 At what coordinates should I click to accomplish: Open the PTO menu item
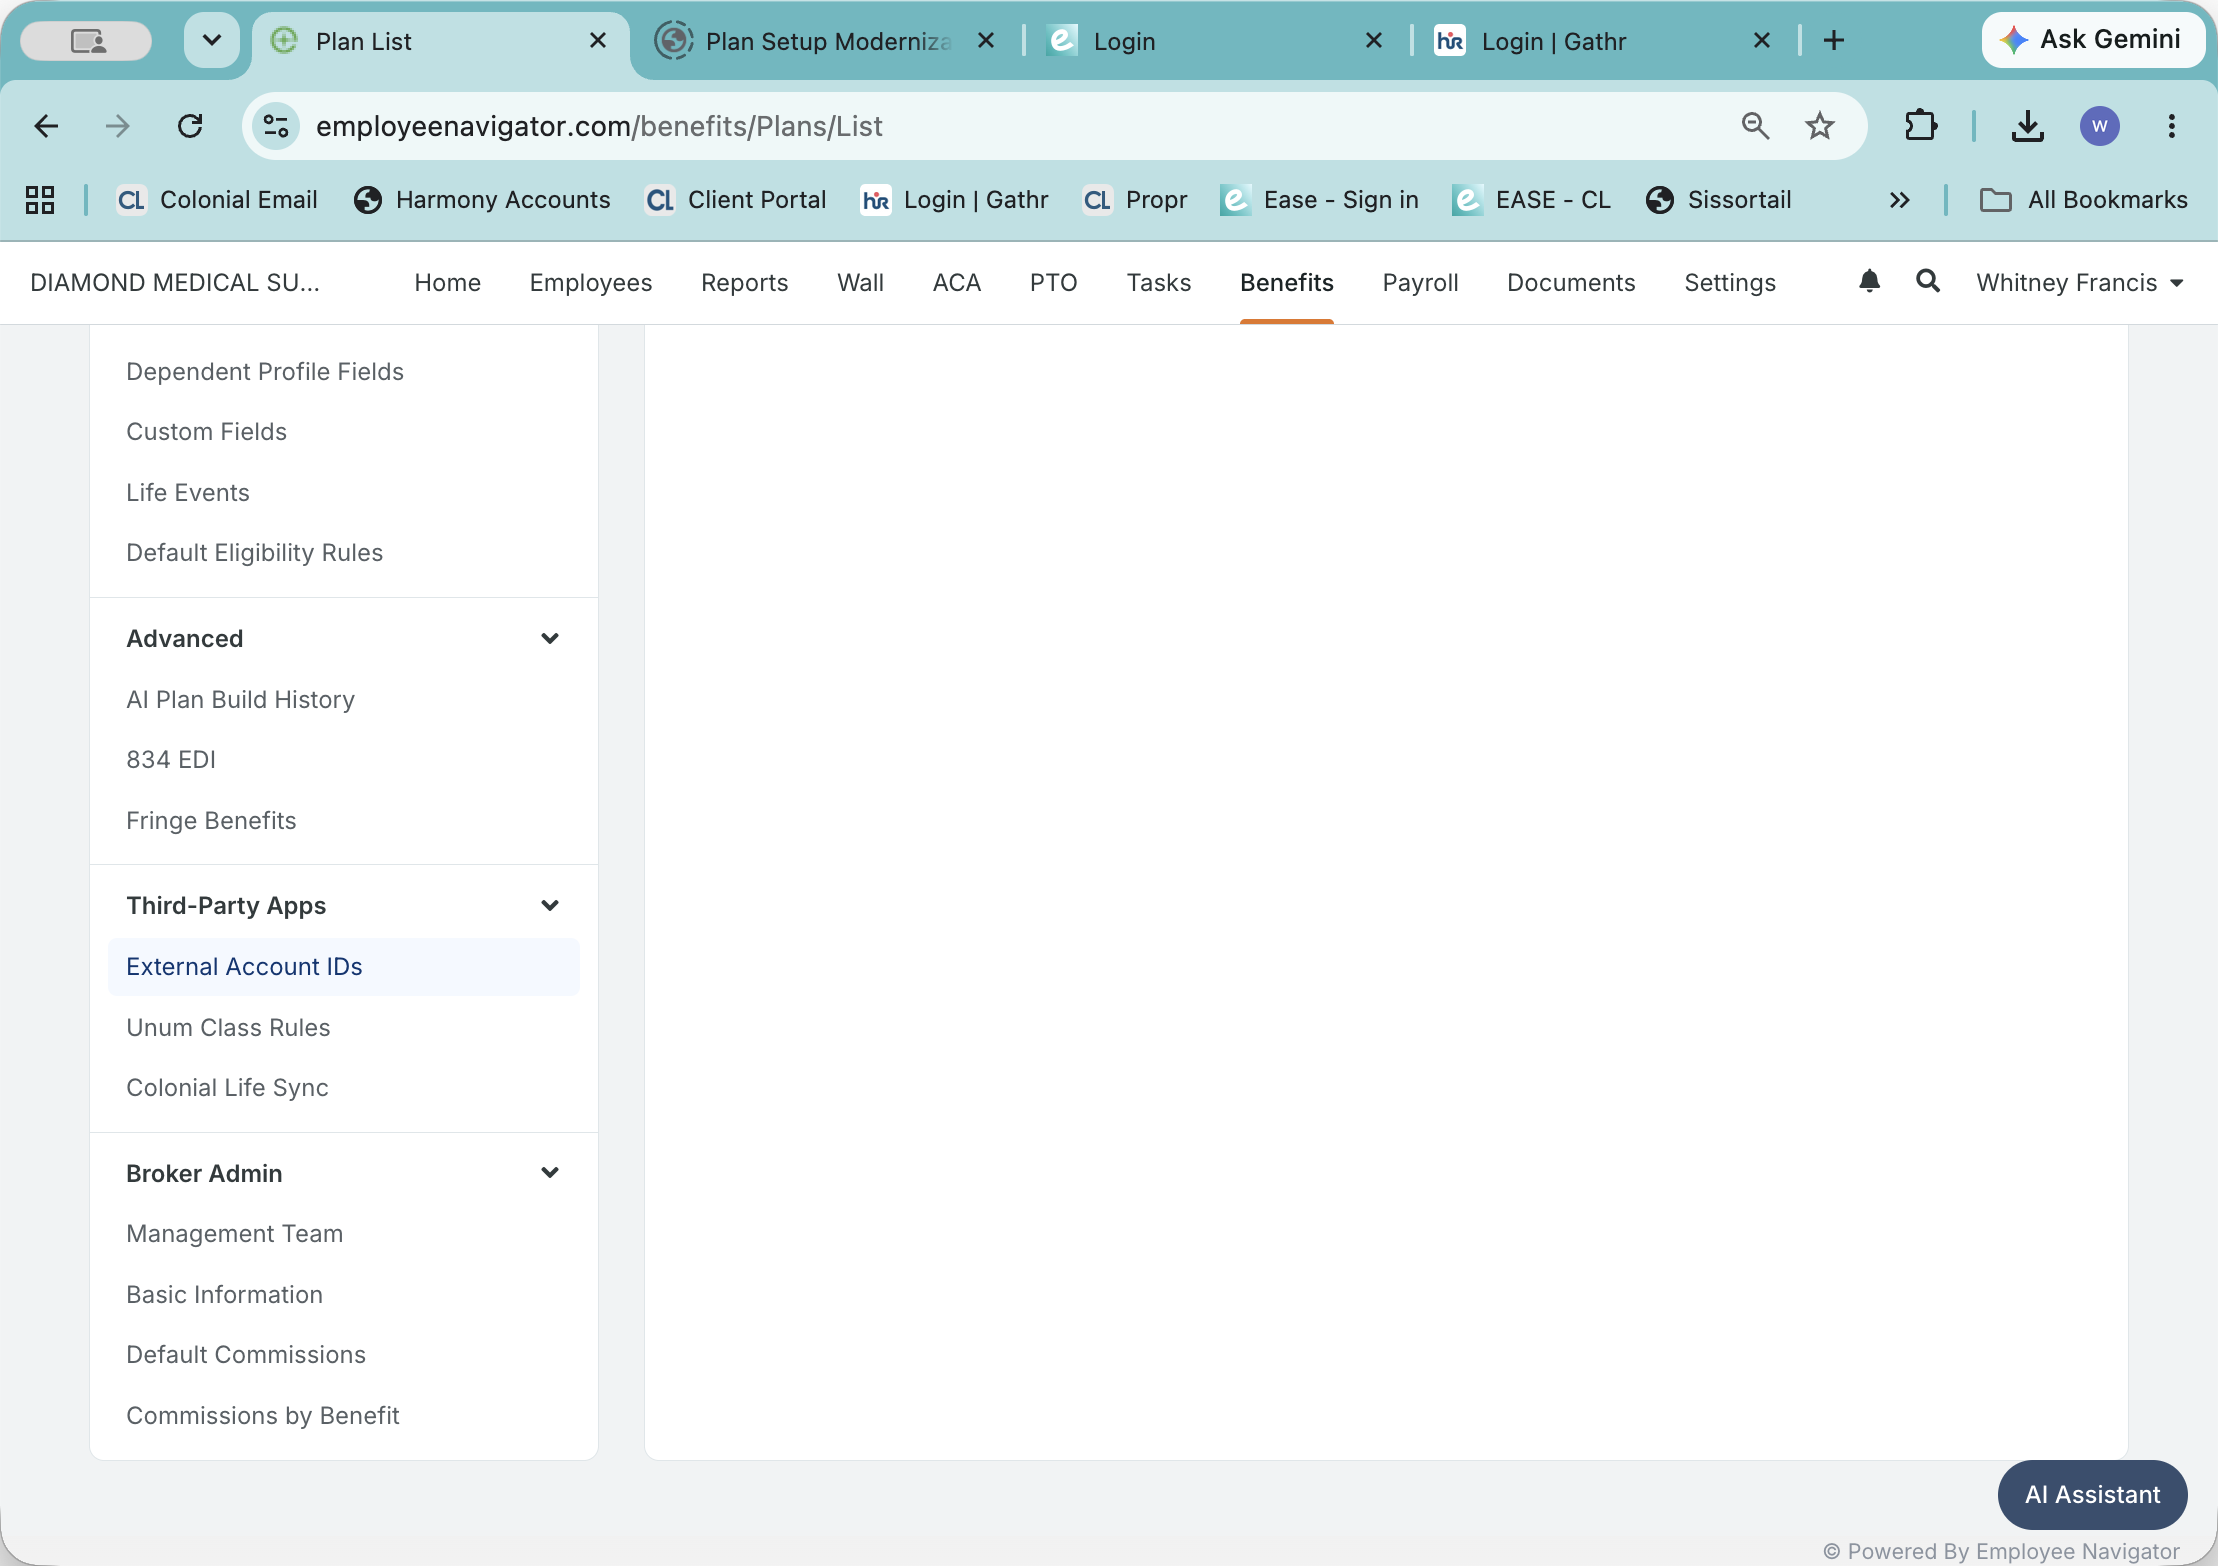tap(1053, 283)
